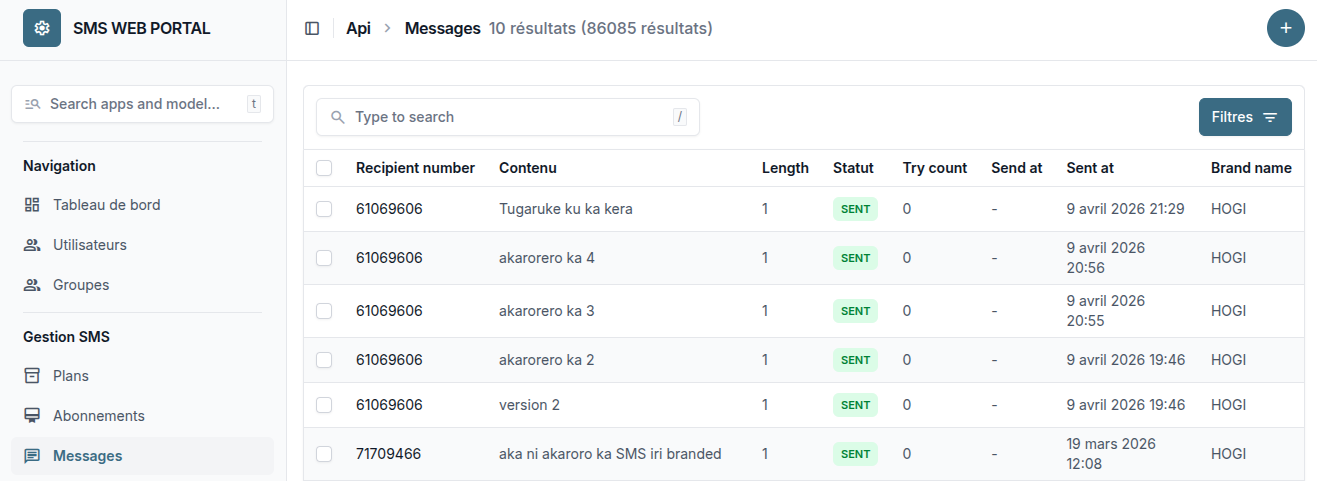The image size is (1317, 481).
Task: Focus the Type to search field
Action: coord(508,117)
